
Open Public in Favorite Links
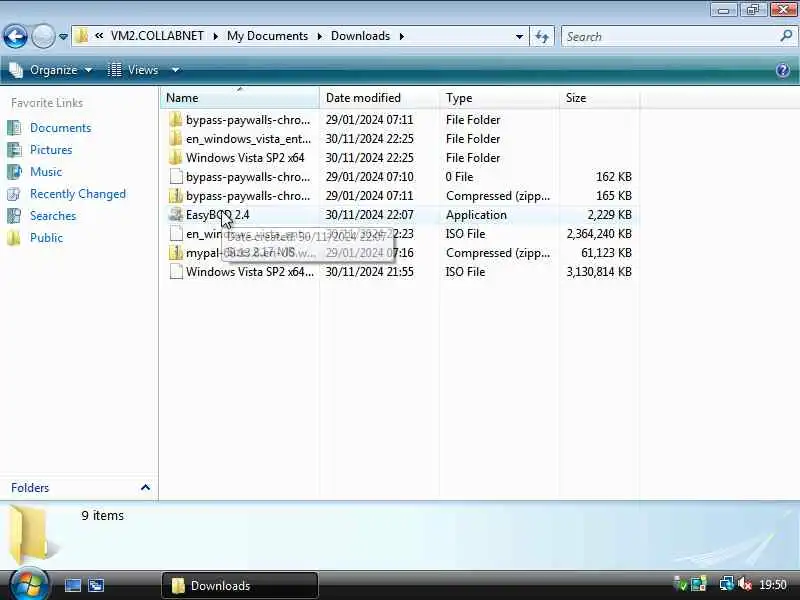[46, 238]
